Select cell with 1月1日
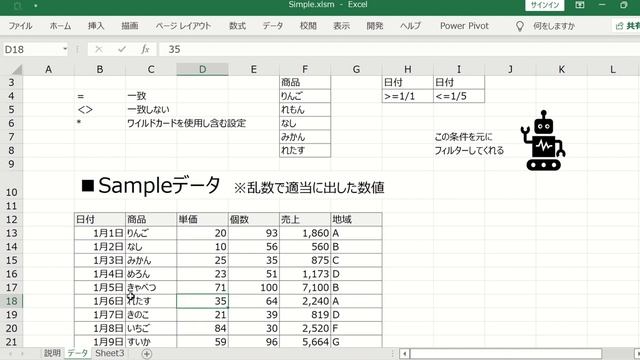Image resolution: width=640 pixels, height=360 pixels. pyautogui.click(x=100, y=233)
